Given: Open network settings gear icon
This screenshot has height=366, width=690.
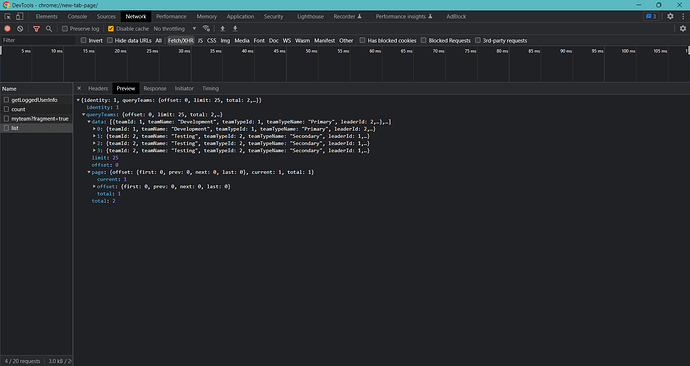Looking at the screenshot, I should coord(683,29).
